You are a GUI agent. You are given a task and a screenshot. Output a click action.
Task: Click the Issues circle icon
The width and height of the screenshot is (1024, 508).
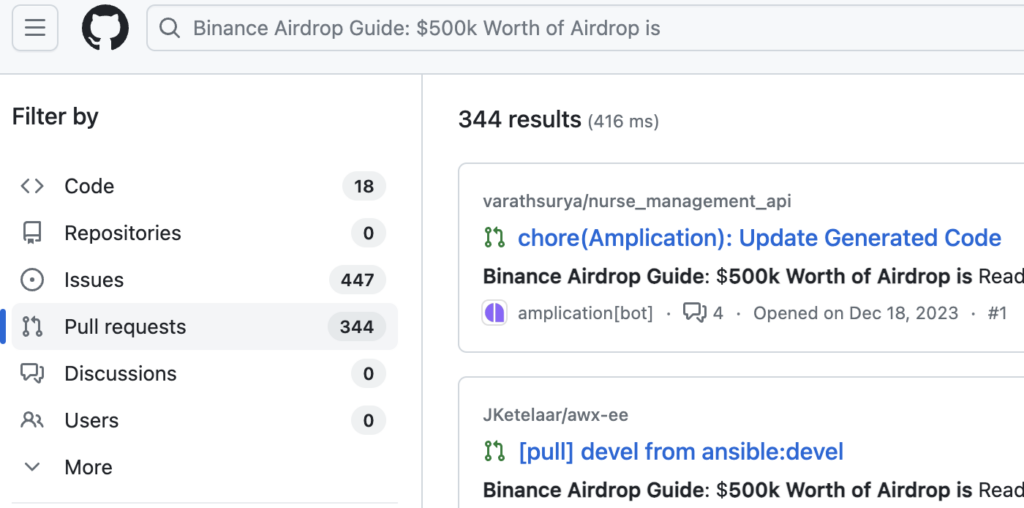(x=32, y=280)
